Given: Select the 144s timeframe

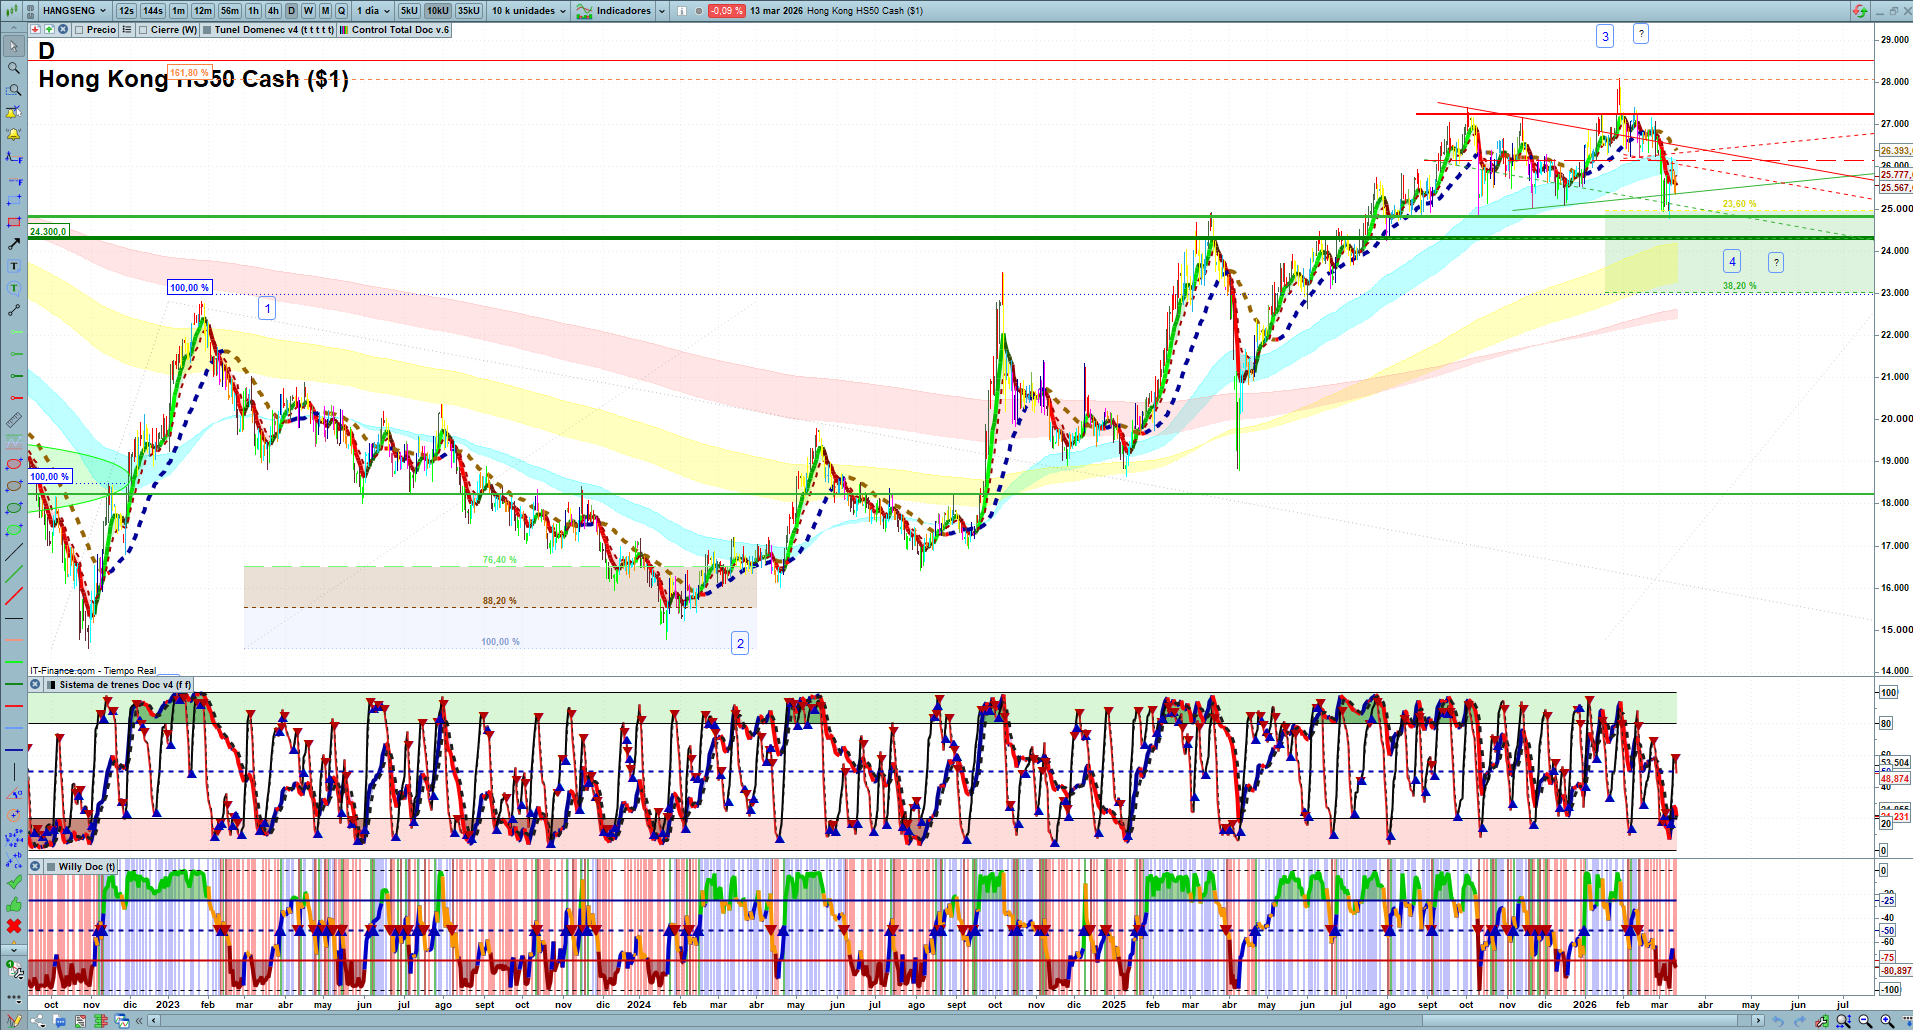Looking at the screenshot, I should (153, 11).
